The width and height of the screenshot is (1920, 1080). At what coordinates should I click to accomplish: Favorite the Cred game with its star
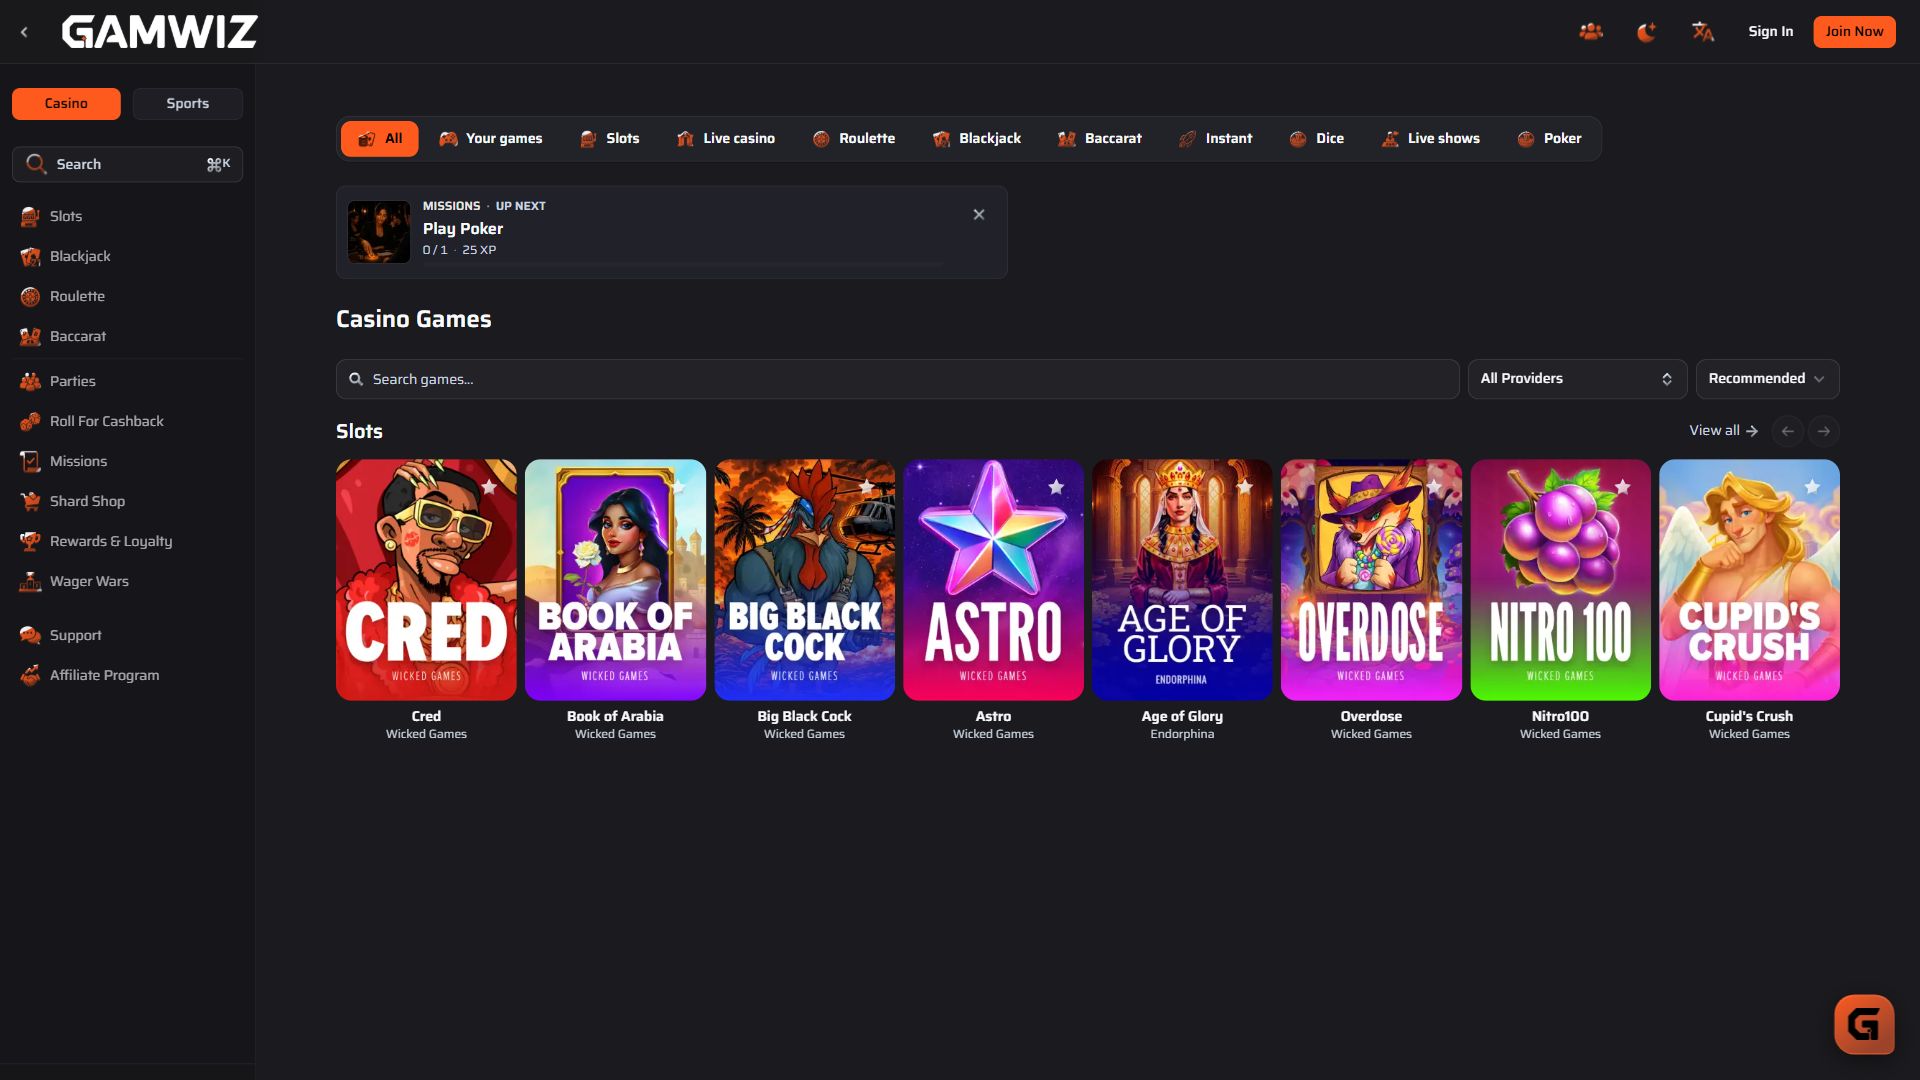point(489,487)
